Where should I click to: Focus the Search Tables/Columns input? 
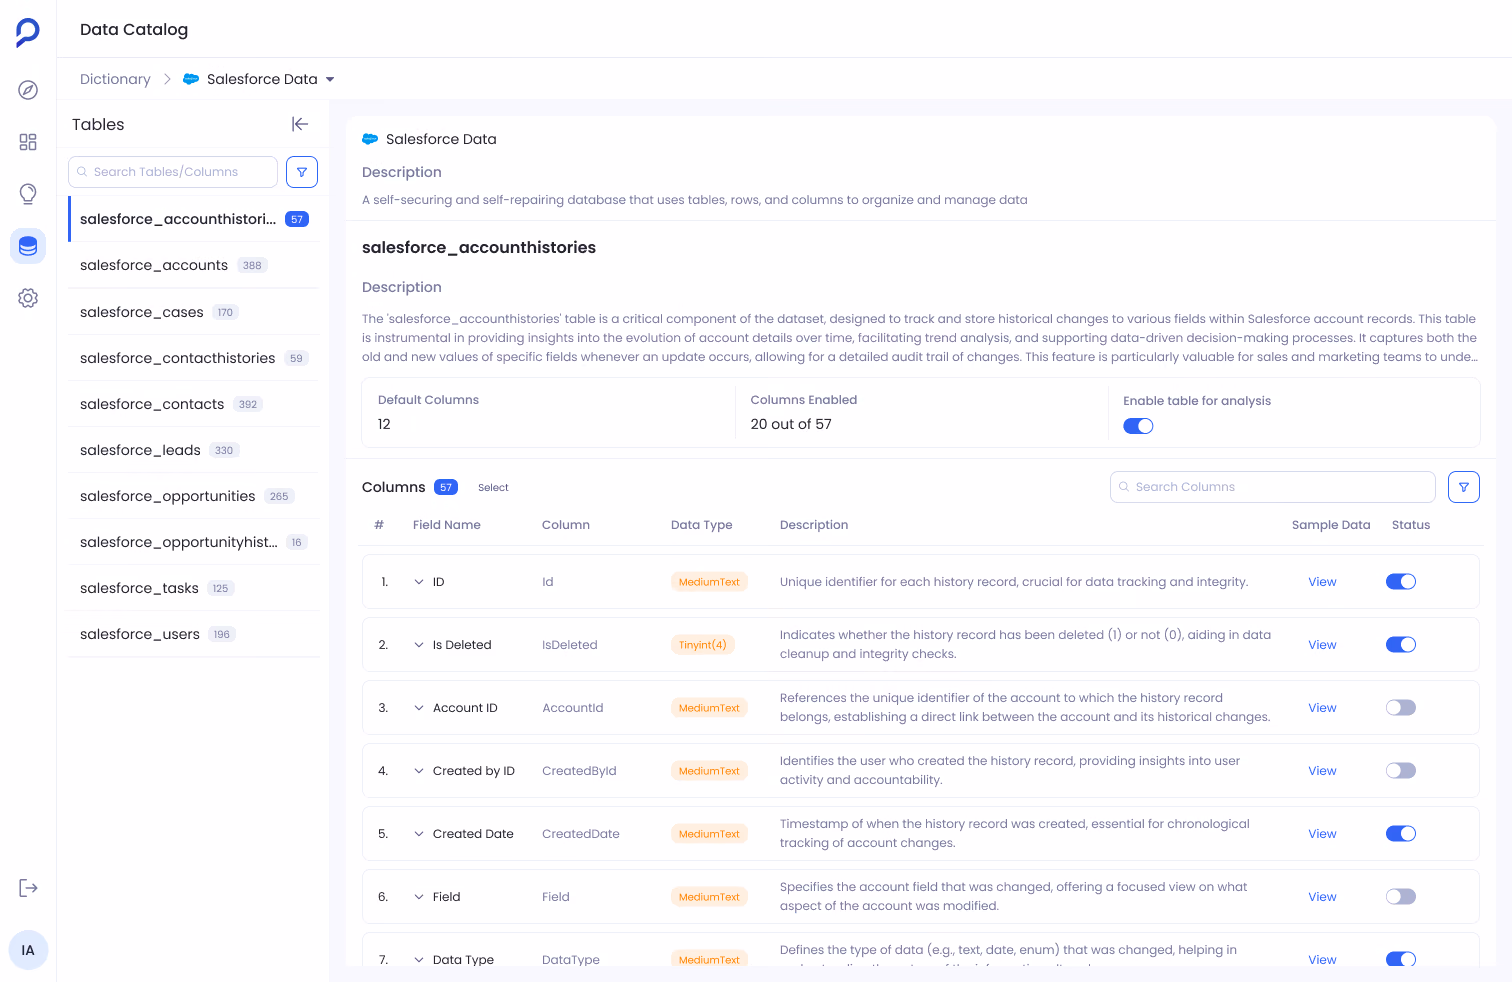173,172
